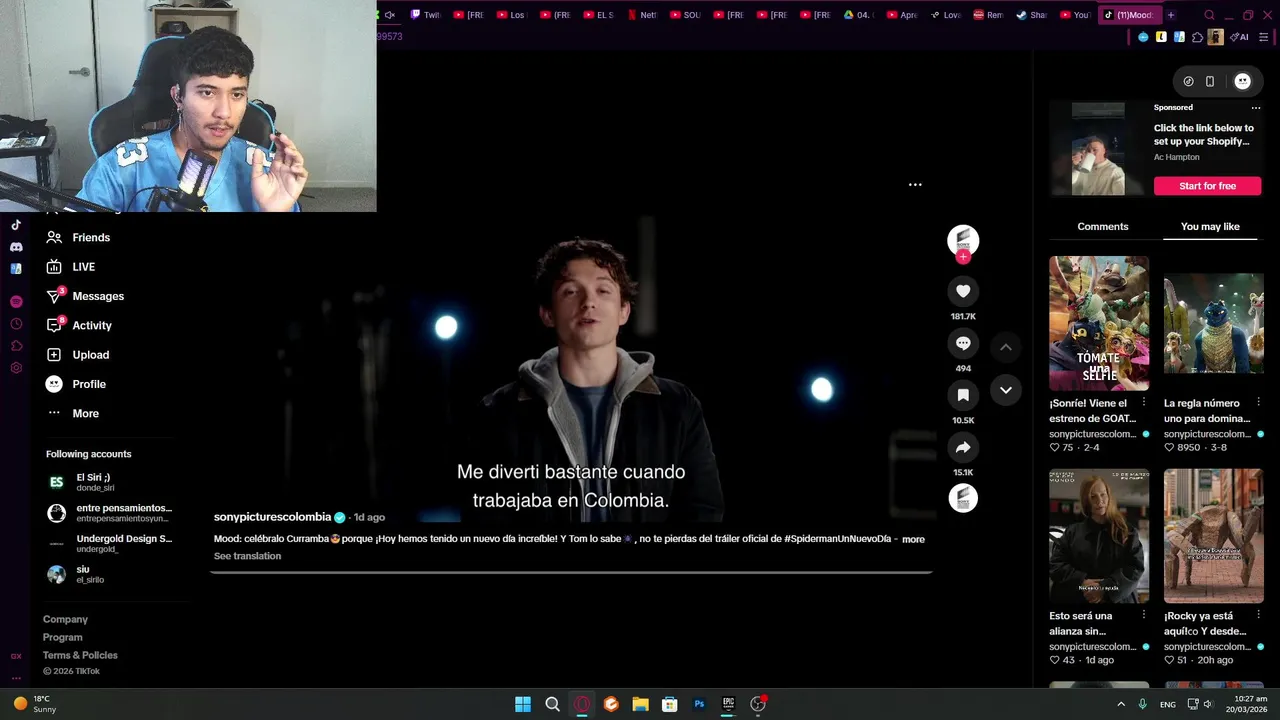The image size is (1280, 720).
Task: Open Company footer link
Action: [x=65, y=619]
